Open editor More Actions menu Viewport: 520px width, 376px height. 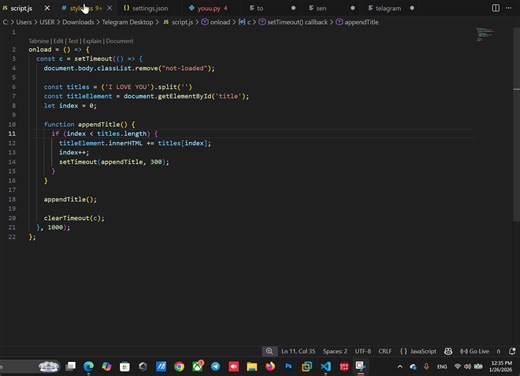(x=509, y=8)
